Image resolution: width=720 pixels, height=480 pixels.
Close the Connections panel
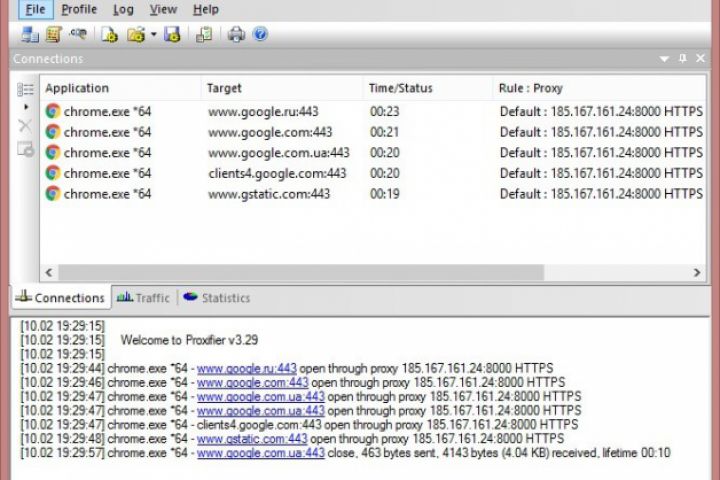click(x=700, y=58)
